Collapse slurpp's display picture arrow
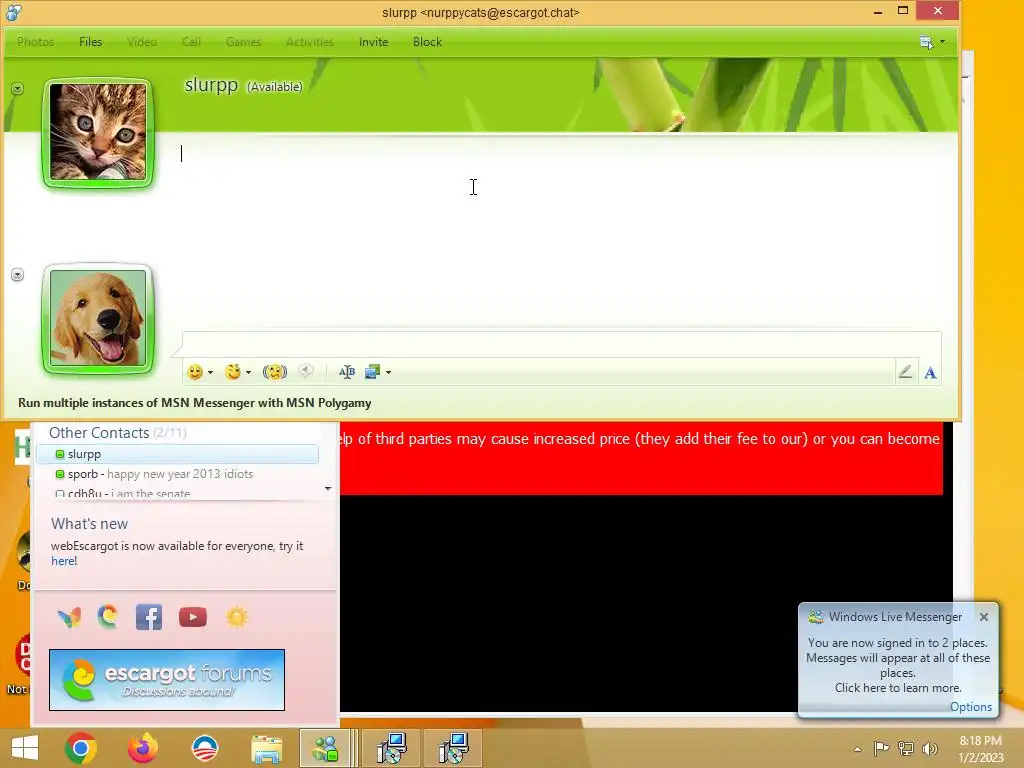 (18, 88)
